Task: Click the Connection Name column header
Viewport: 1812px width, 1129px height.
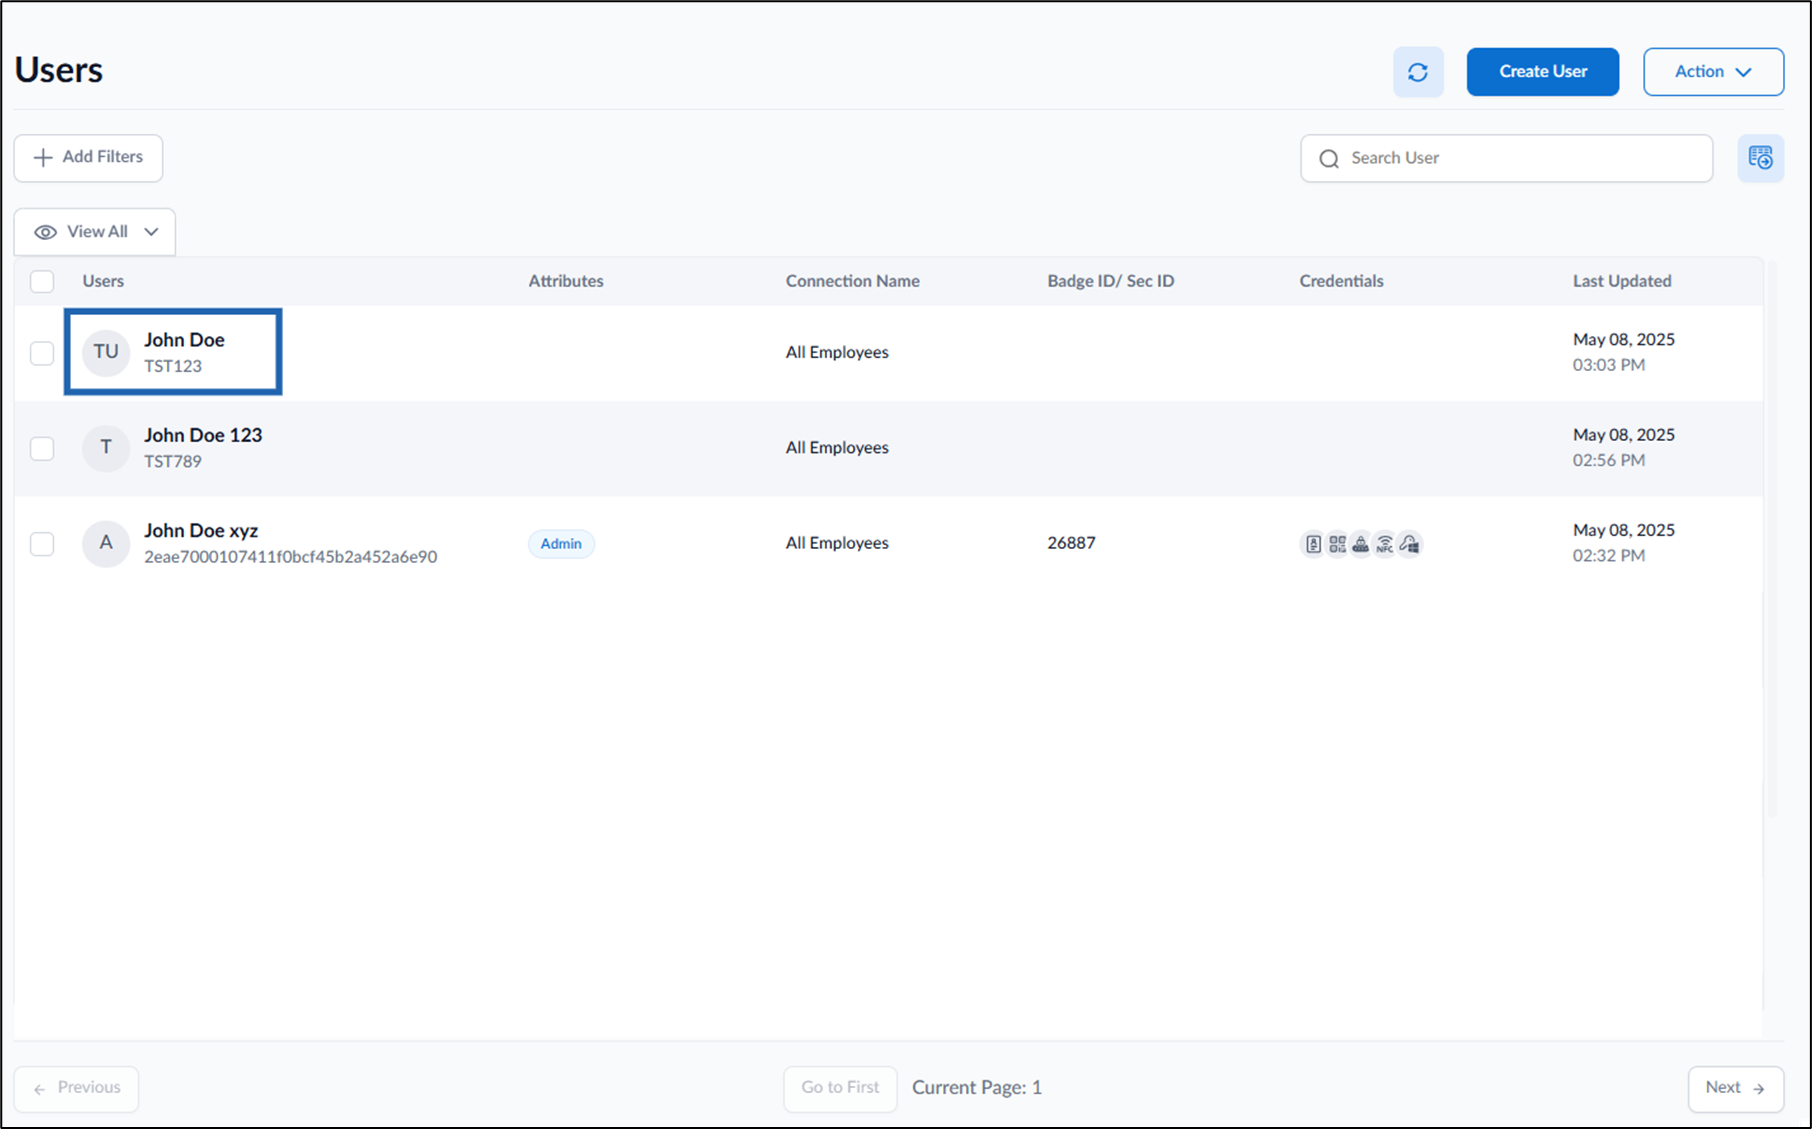Action: pos(852,281)
